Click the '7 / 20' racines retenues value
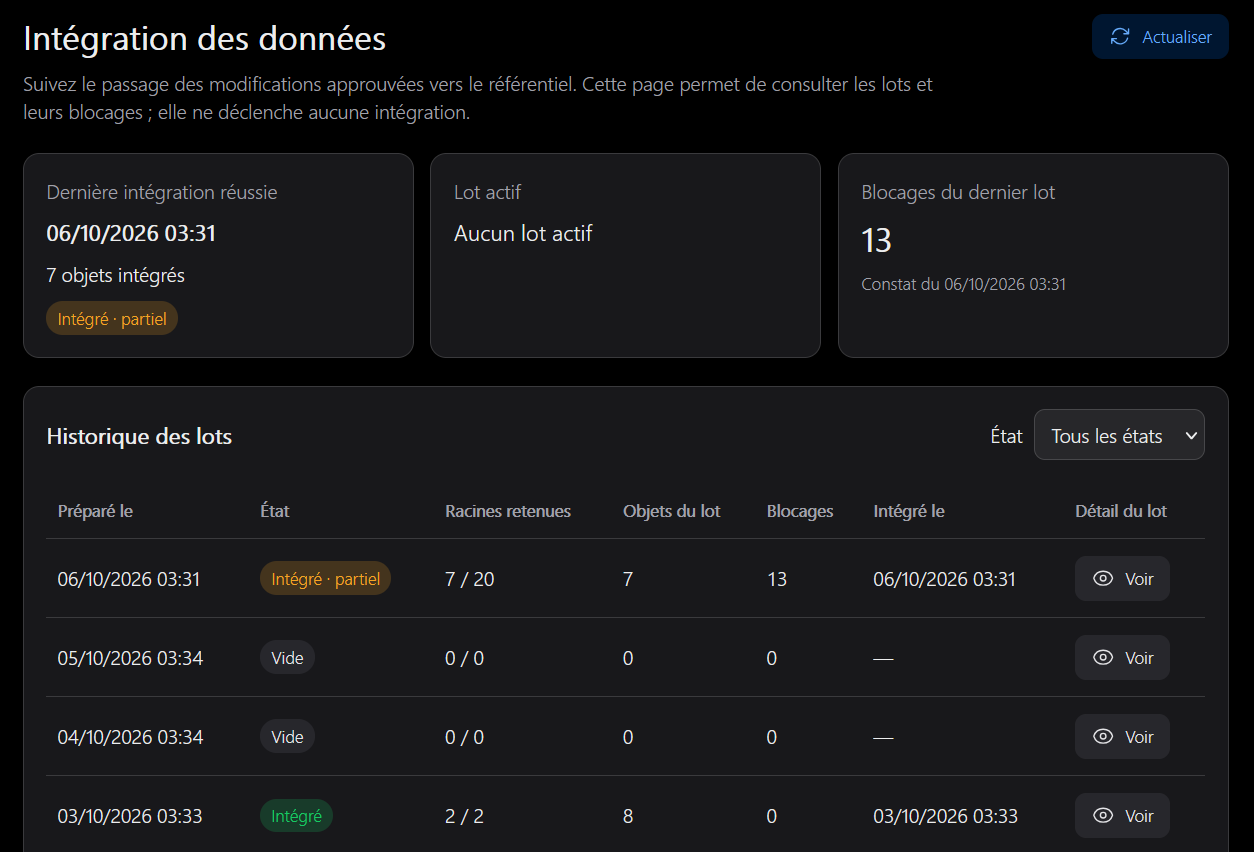Viewport: 1254px width, 852px height. [470, 579]
